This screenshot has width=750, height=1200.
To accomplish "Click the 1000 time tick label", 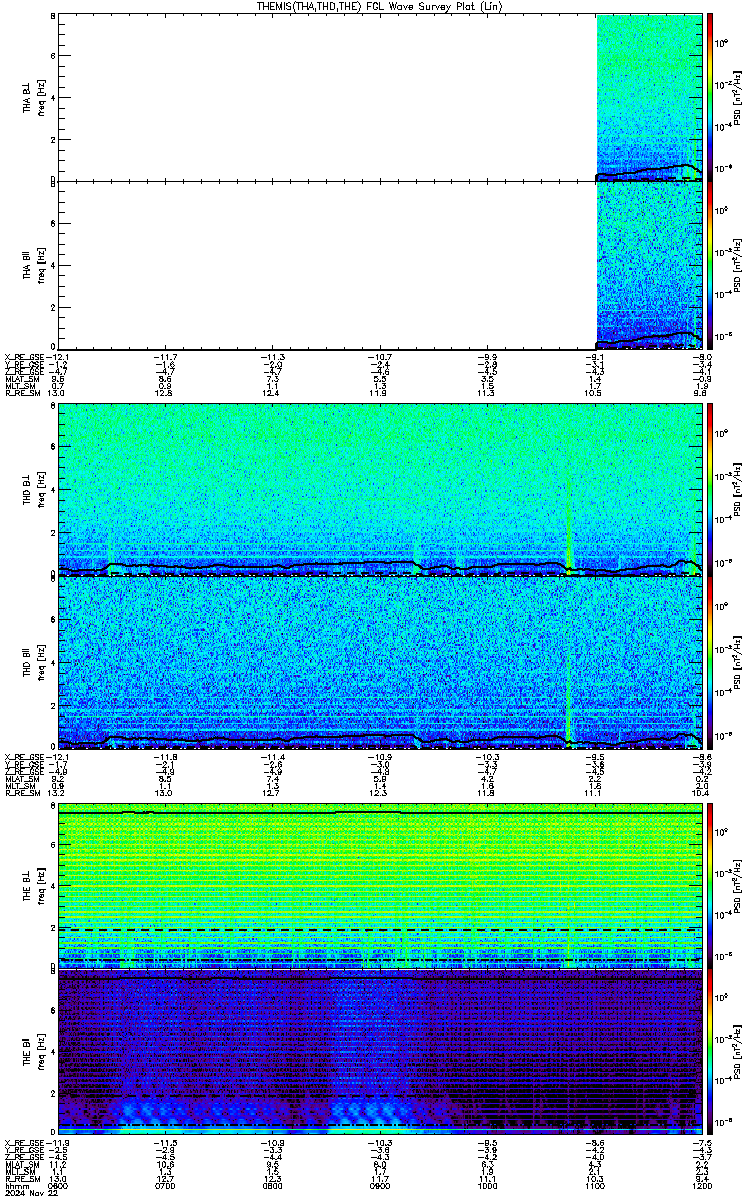I will tap(486, 1186).
